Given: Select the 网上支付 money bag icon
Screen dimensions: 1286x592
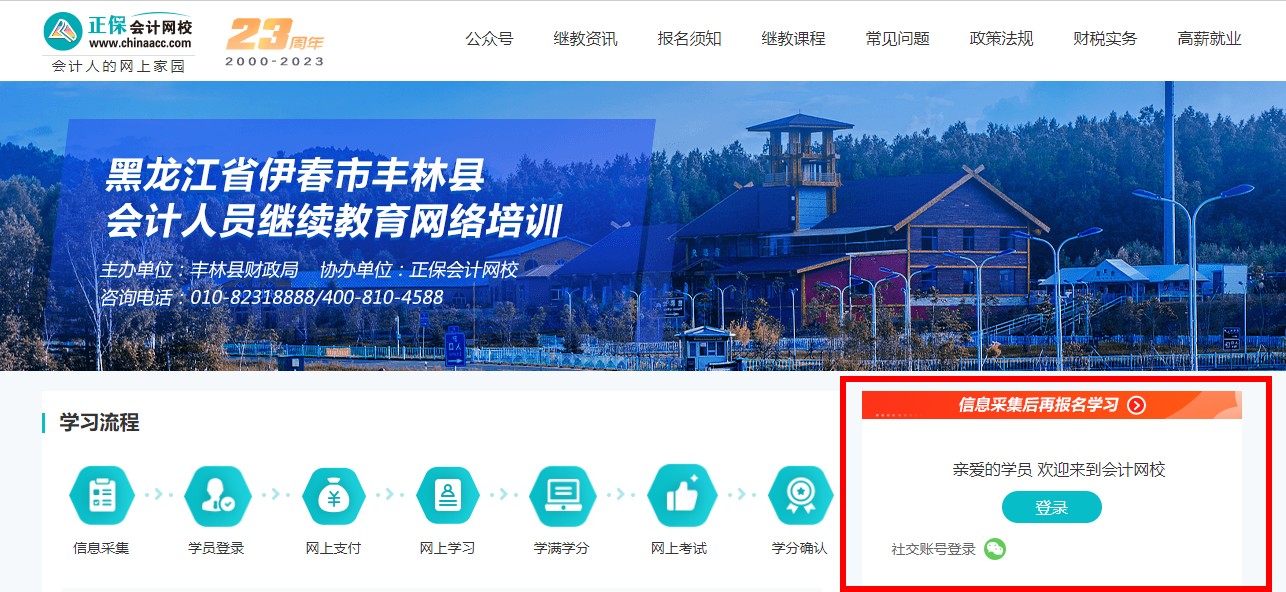Looking at the screenshot, I should (333, 496).
